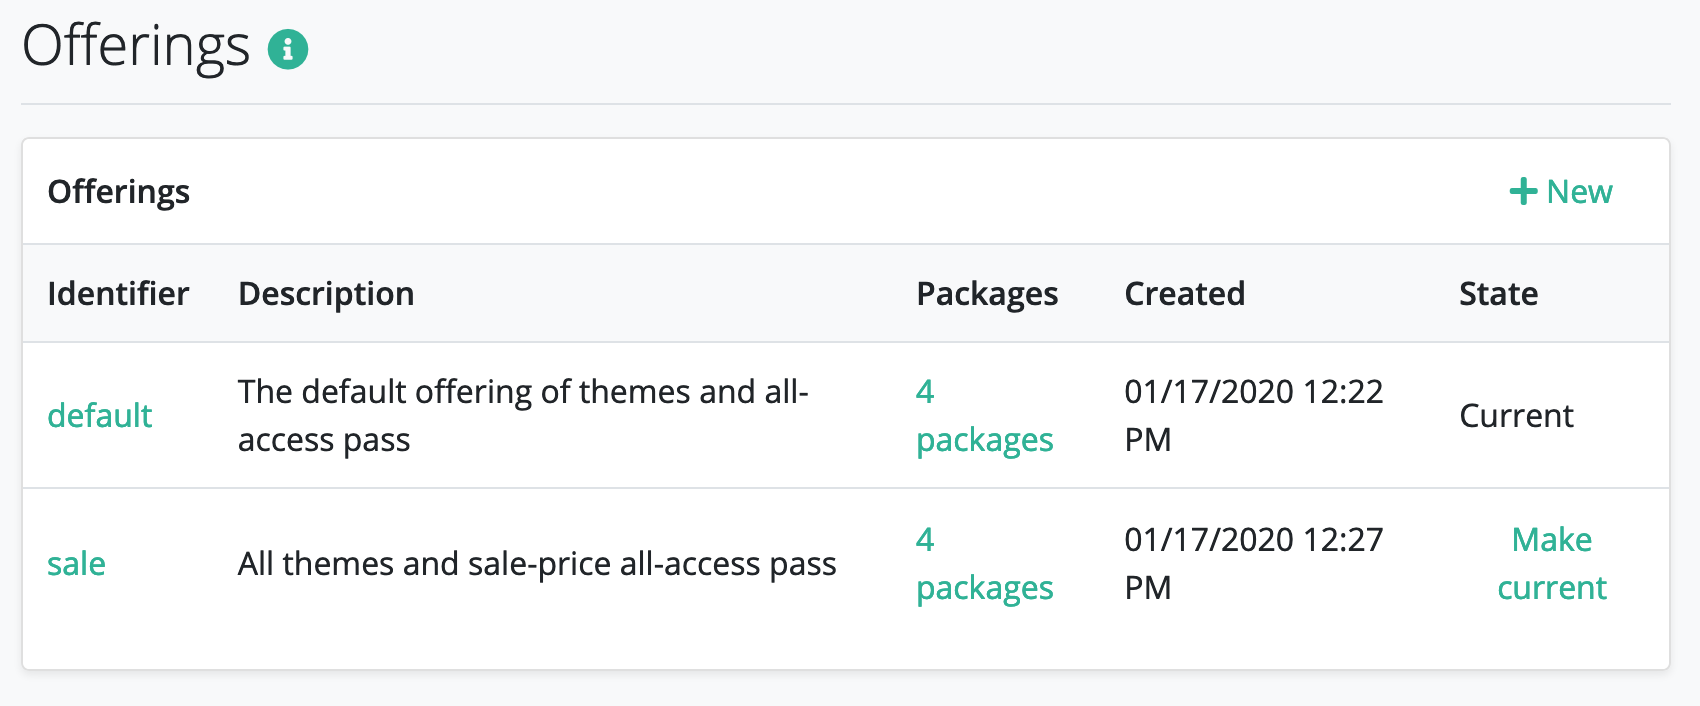Click the Offerings panel title
Screen dimensions: 1700x706
pyautogui.click(x=119, y=191)
